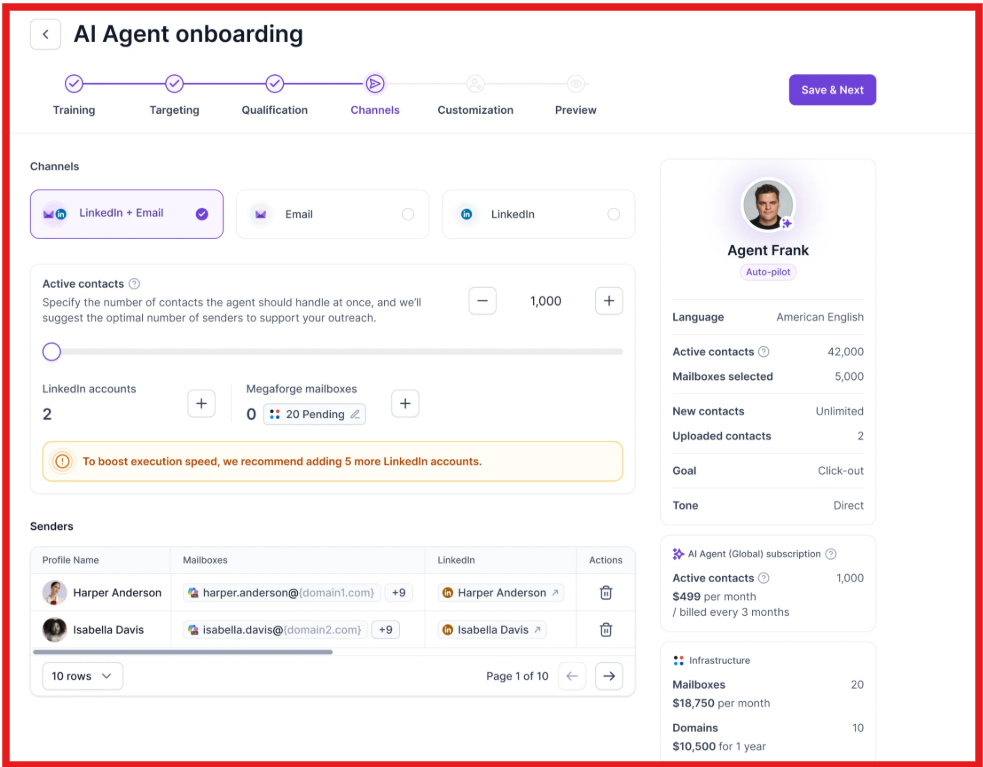This screenshot has height=767, width=983.
Task: Click the Save & Next button
Action: click(832, 89)
